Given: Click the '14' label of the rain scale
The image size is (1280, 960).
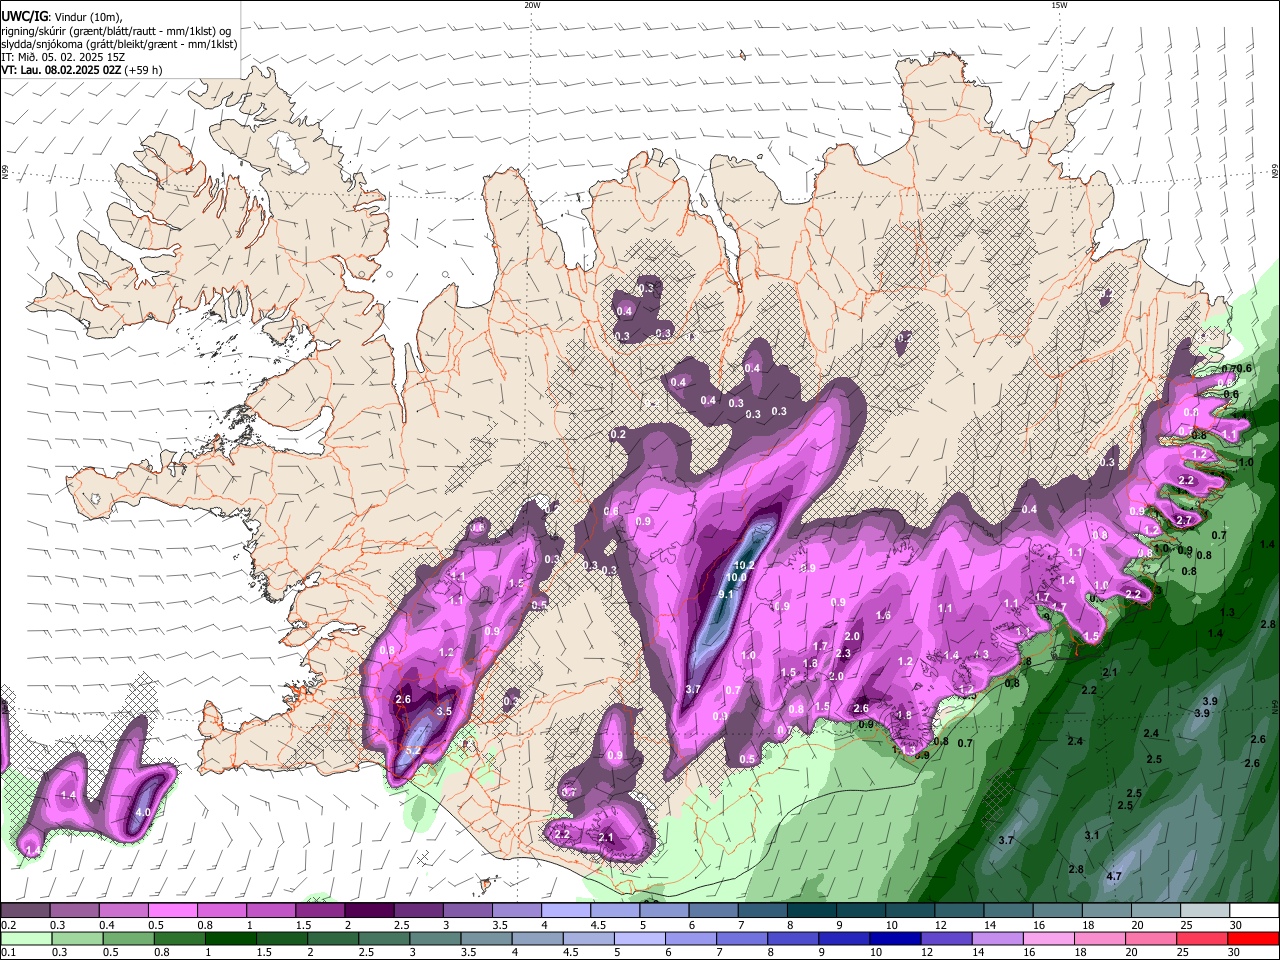Looking at the screenshot, I should (977, 953).
